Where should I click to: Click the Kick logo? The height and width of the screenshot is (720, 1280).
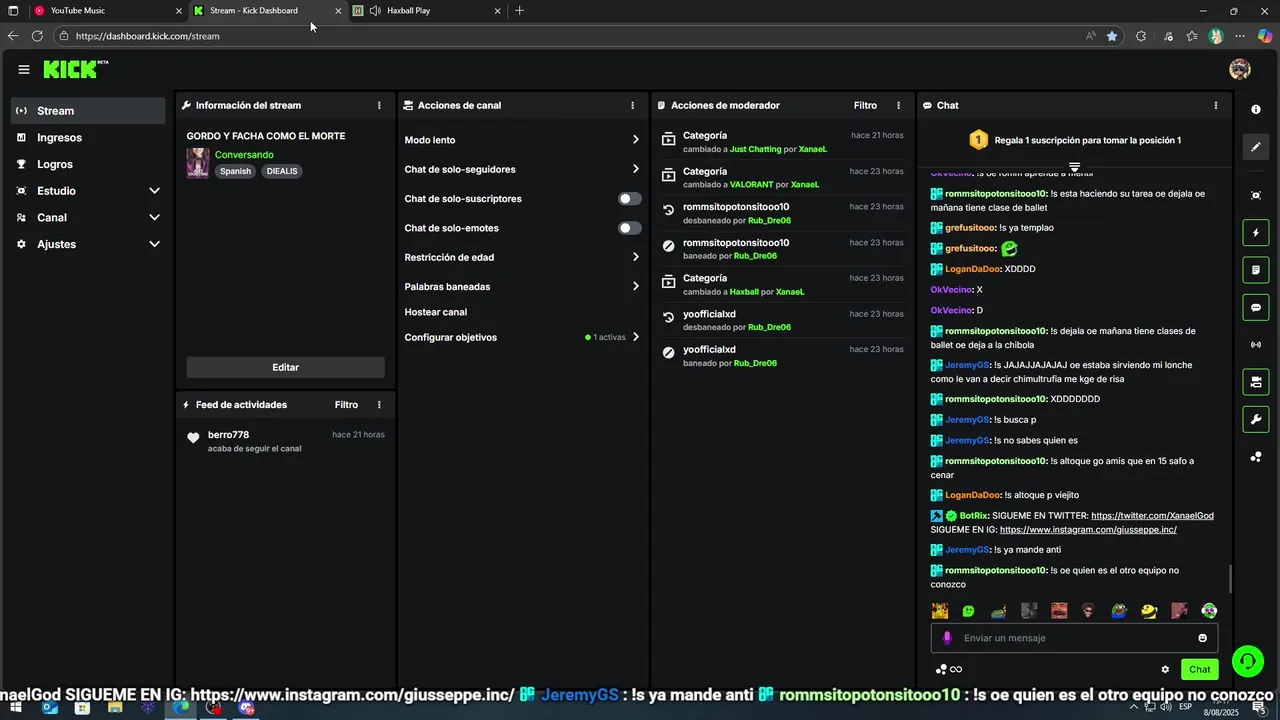75,69
